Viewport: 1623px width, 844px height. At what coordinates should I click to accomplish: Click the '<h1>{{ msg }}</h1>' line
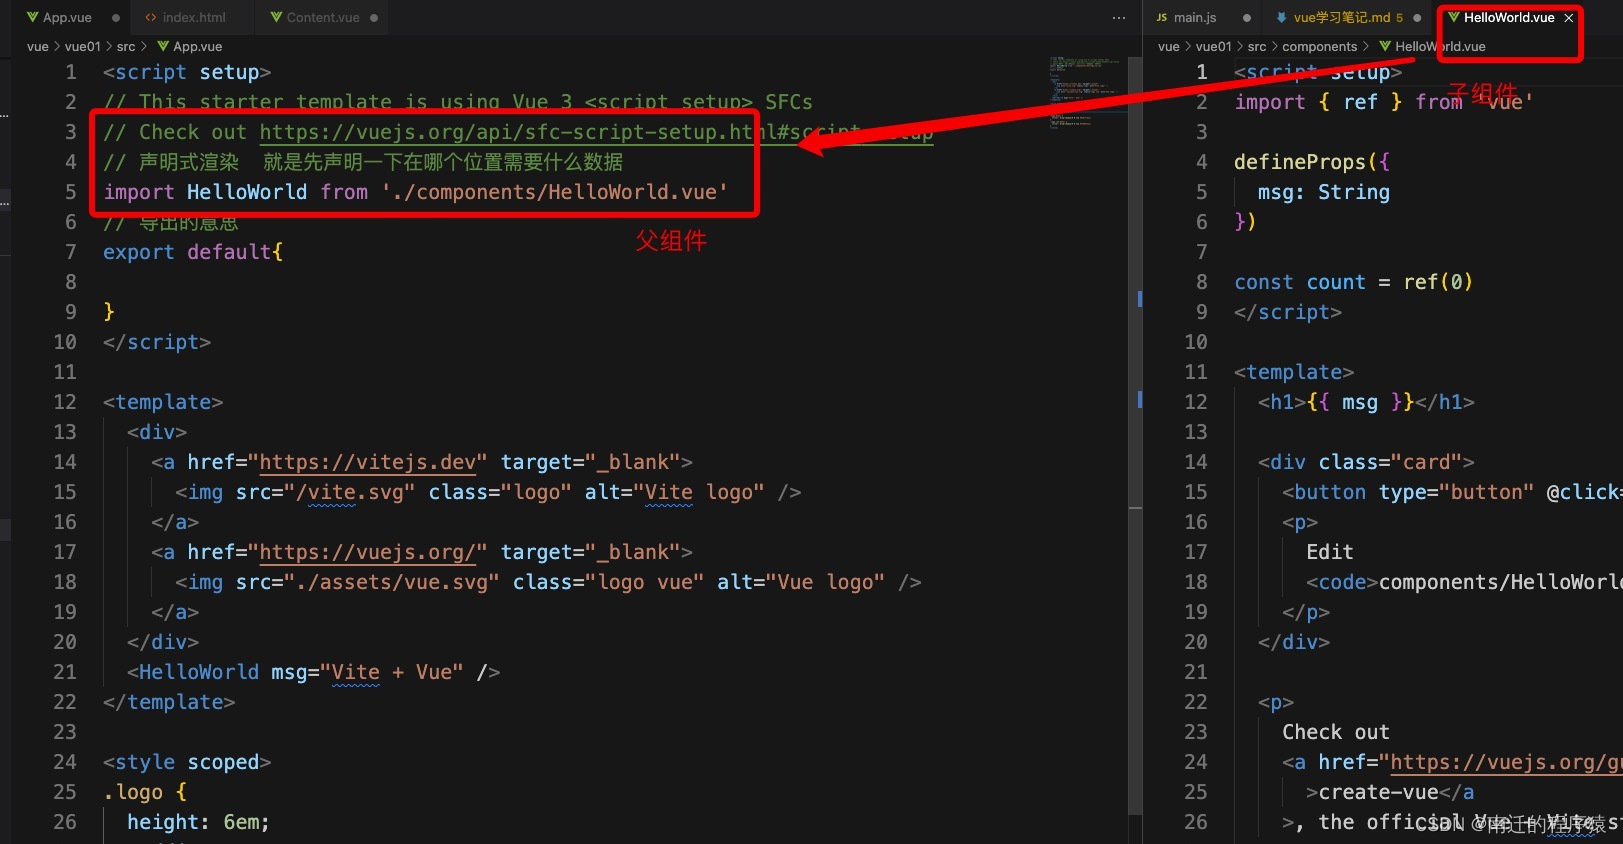(x=1366, y=402)
